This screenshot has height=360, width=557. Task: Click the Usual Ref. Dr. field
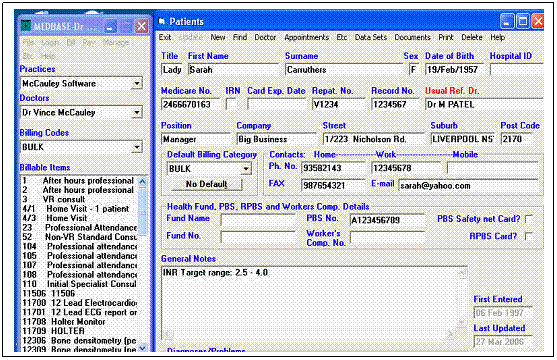pyautogui.click(x=484, y=104)
